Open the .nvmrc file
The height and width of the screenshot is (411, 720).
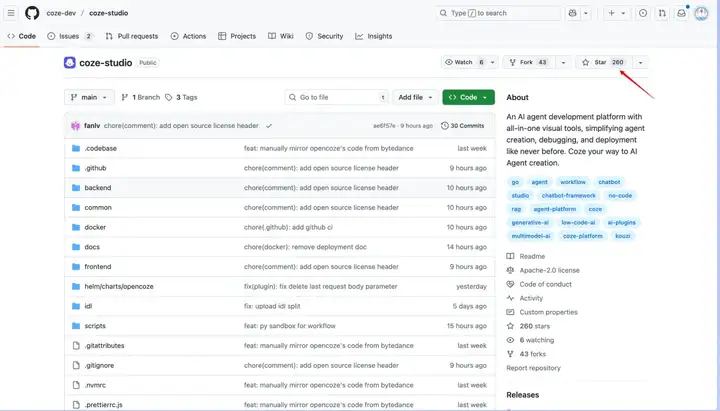(95, 385)
